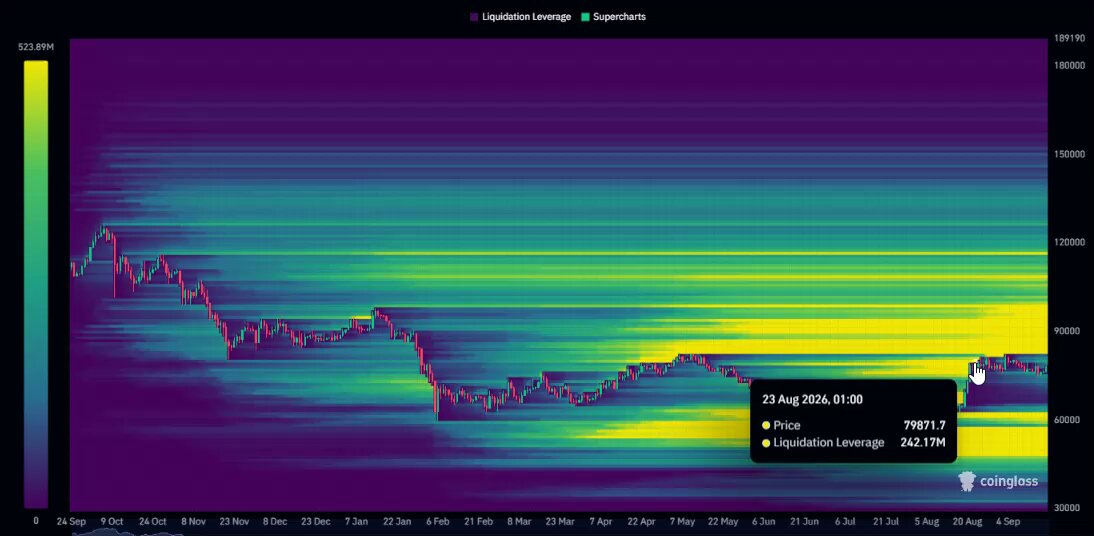Click the tooltip's Liquidation Leverage label
The image size is (1094, 536).
(828, 442)
